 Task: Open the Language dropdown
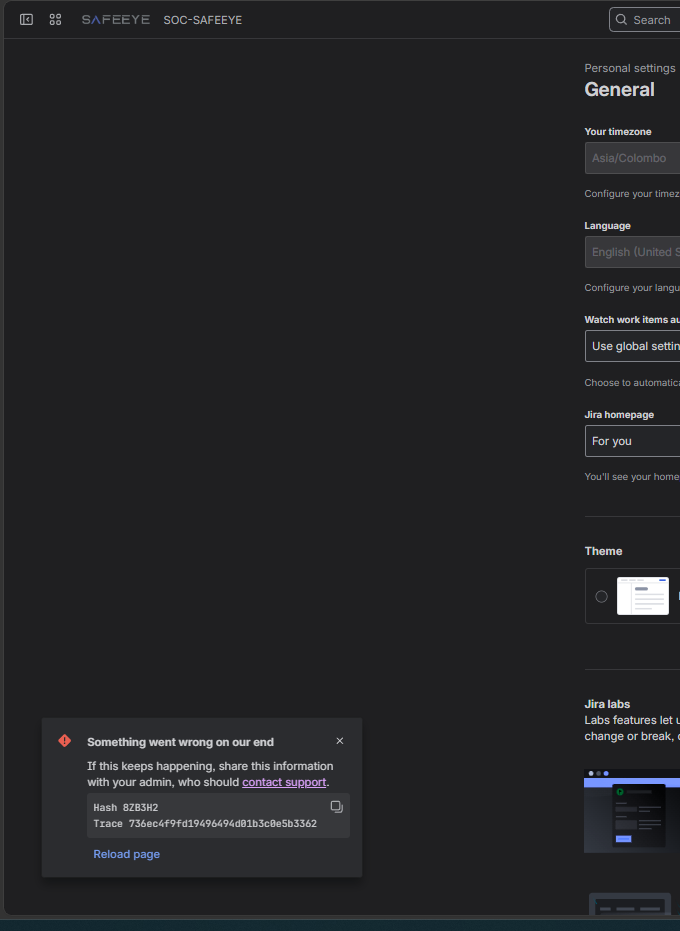click(632, 252)
